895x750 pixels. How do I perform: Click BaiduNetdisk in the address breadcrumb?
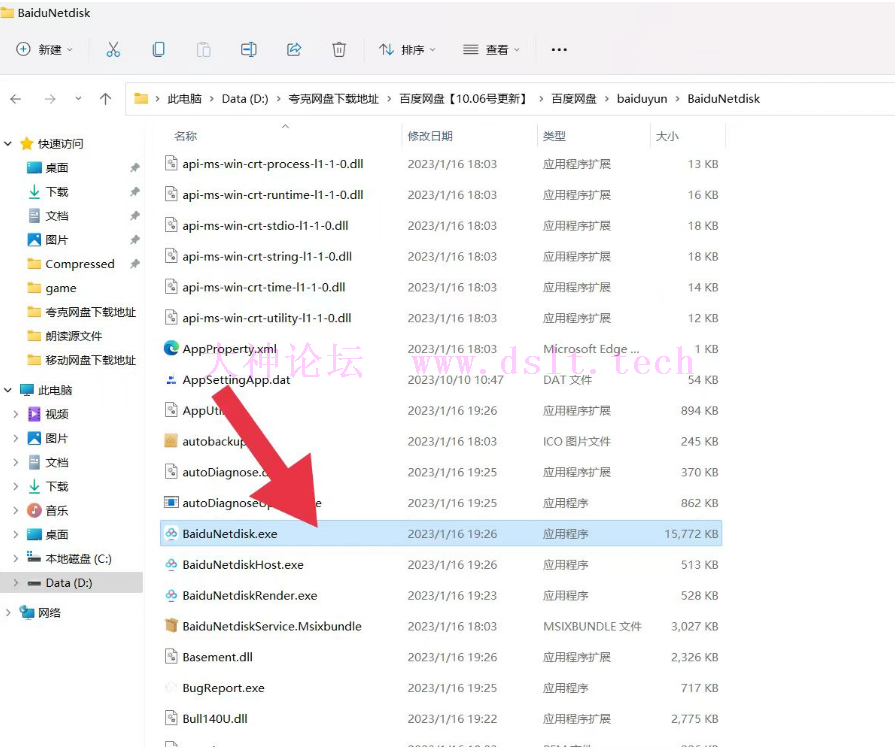723,99
